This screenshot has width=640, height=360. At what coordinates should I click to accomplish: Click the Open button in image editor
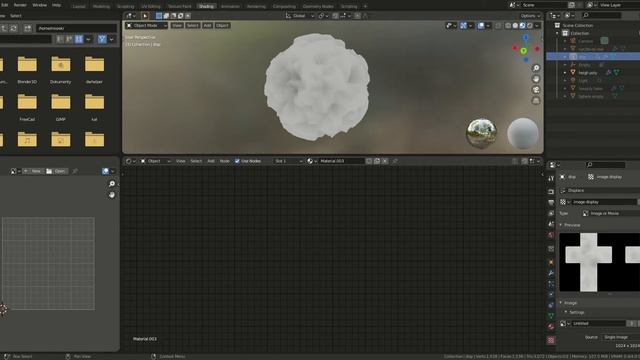56,171
